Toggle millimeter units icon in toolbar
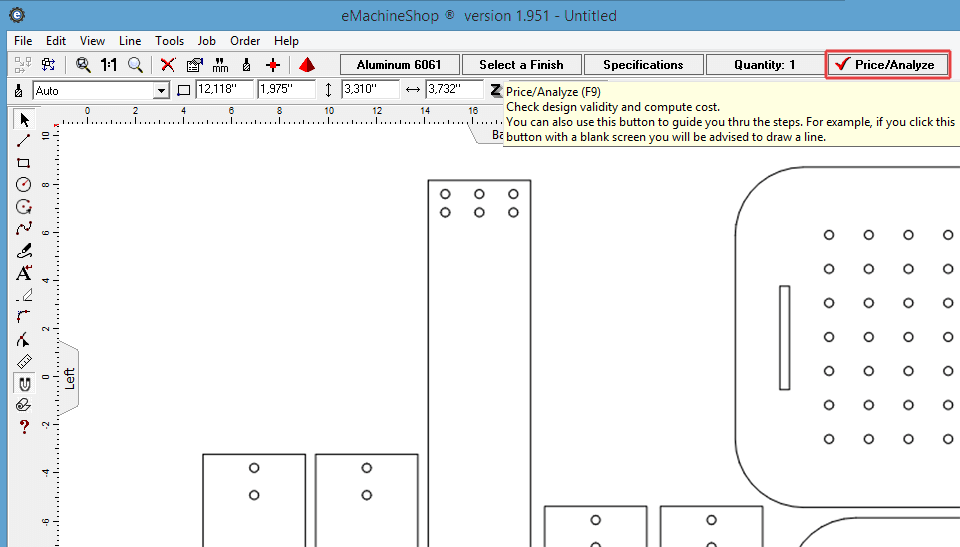This screenshot has width=960, height=547. pyautogui.click(x=220, y=65)
